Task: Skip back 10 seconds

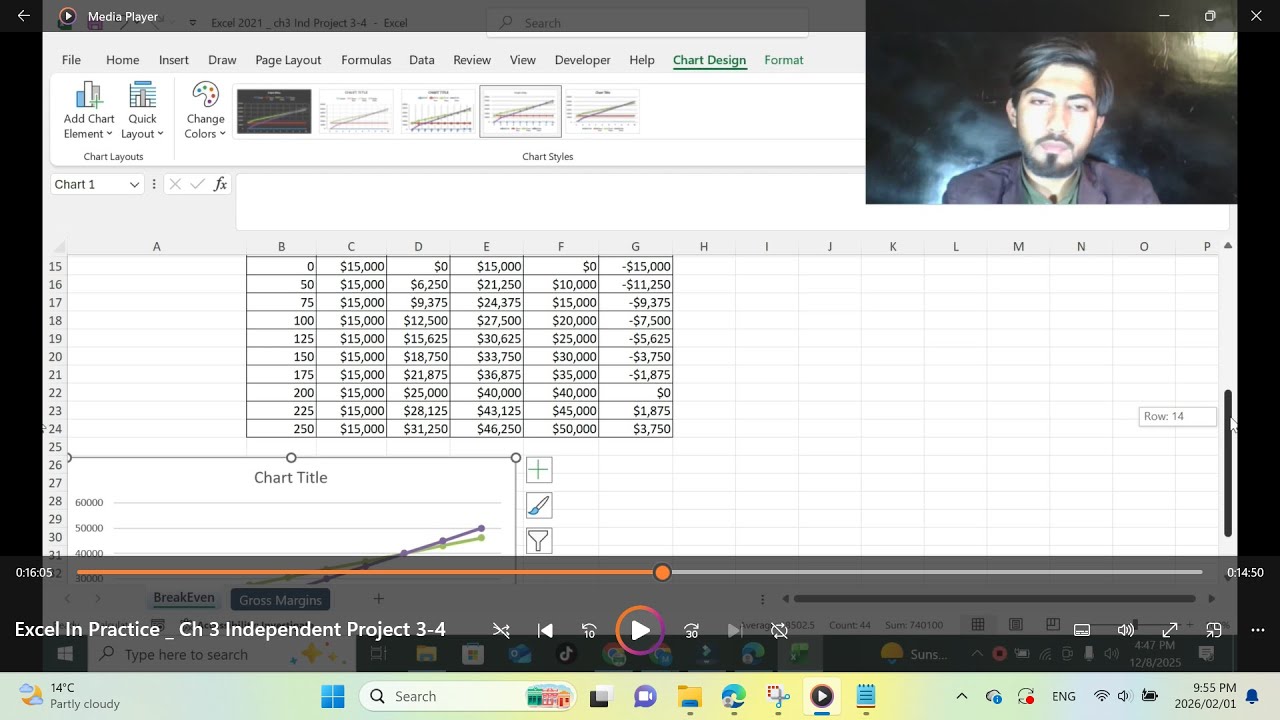Action: [x=589, y=630]
